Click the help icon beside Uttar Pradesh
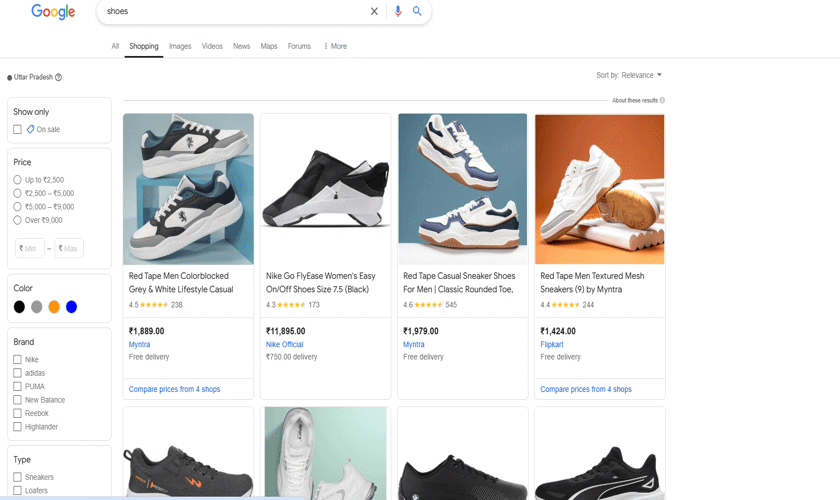840x500 pixels. click(x=59, y=77)
